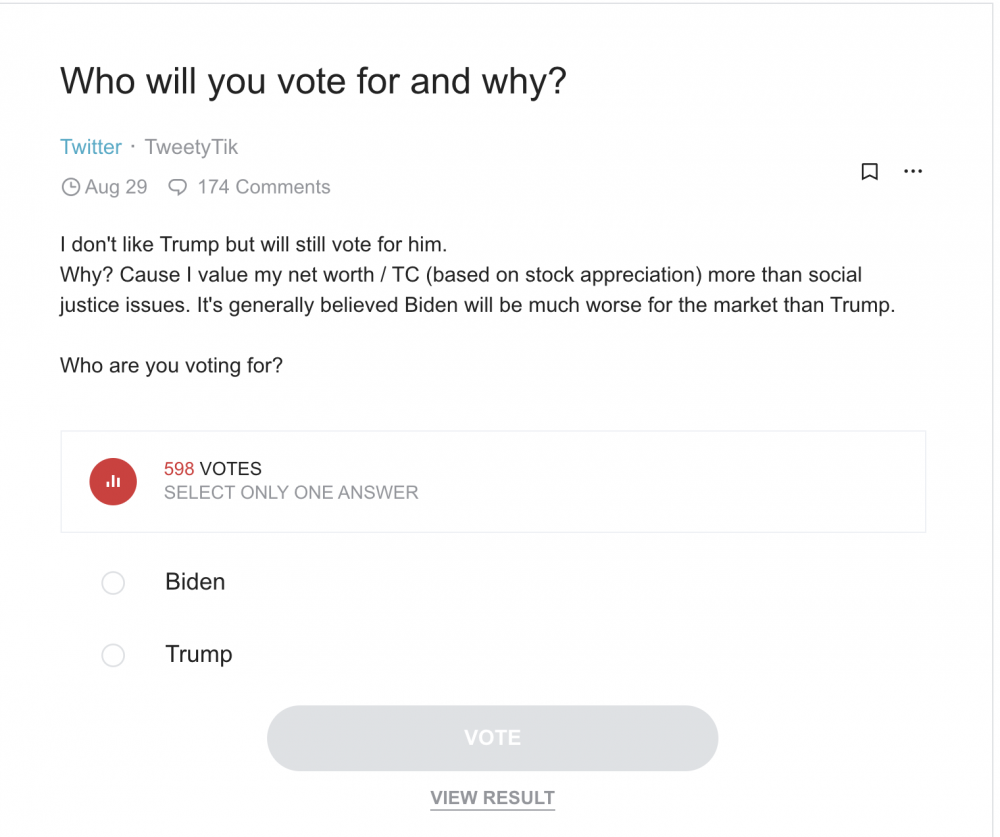Open the VIEW RESULT link
The height and width of the screenshot is (837, 1000).
pos(492,798)
